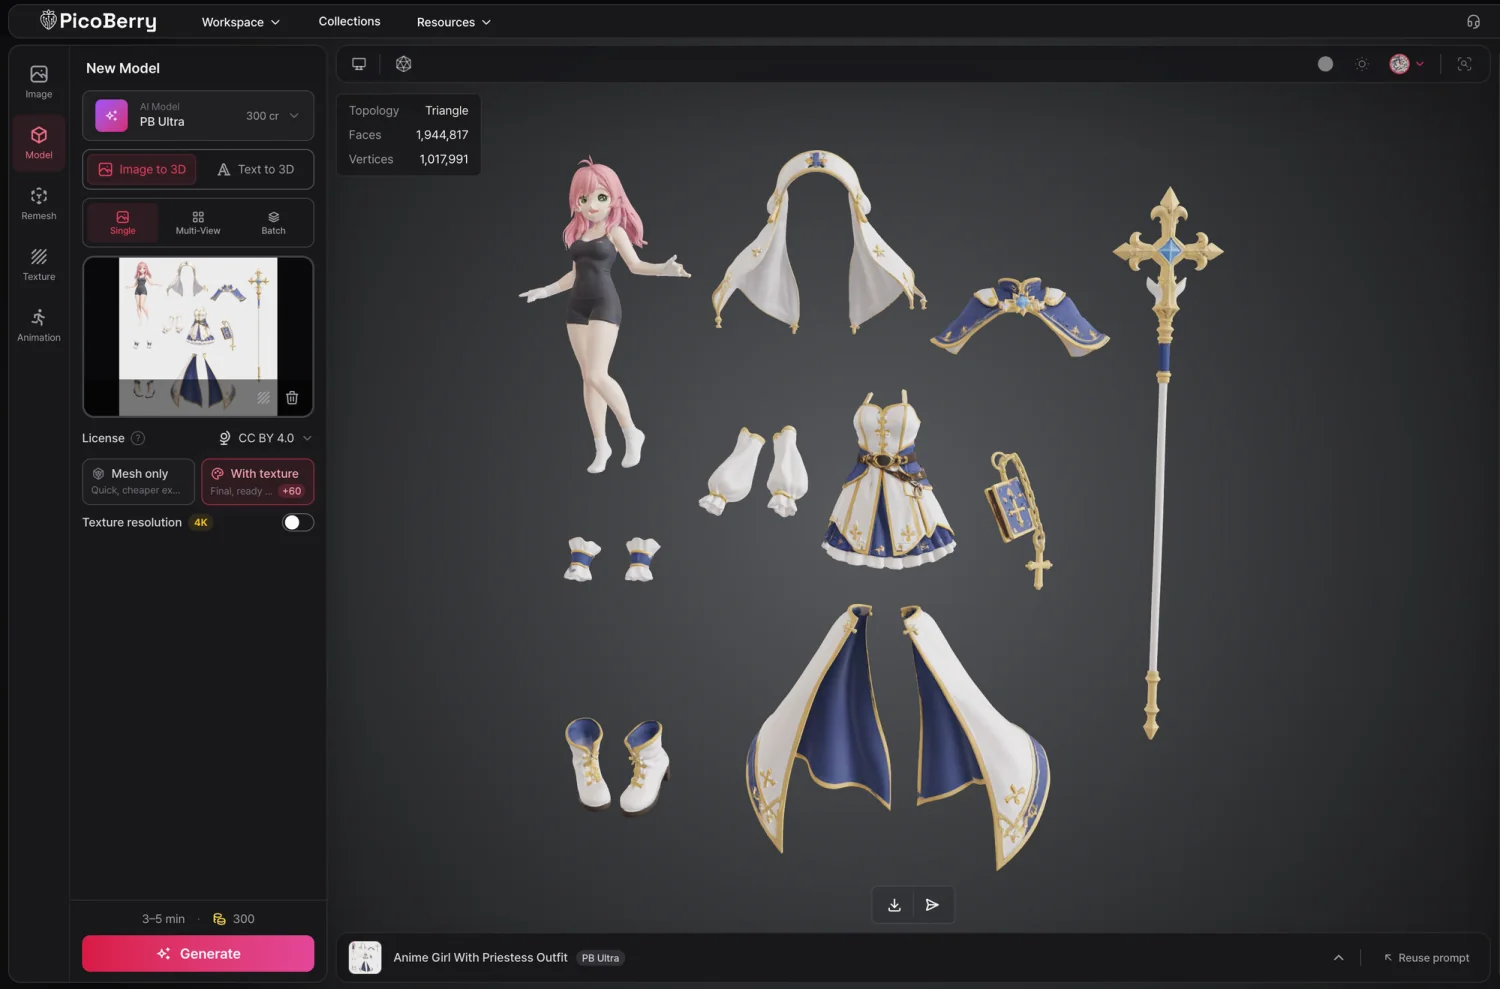
Task: Click the headset support icon
Action: [1473, 22]
